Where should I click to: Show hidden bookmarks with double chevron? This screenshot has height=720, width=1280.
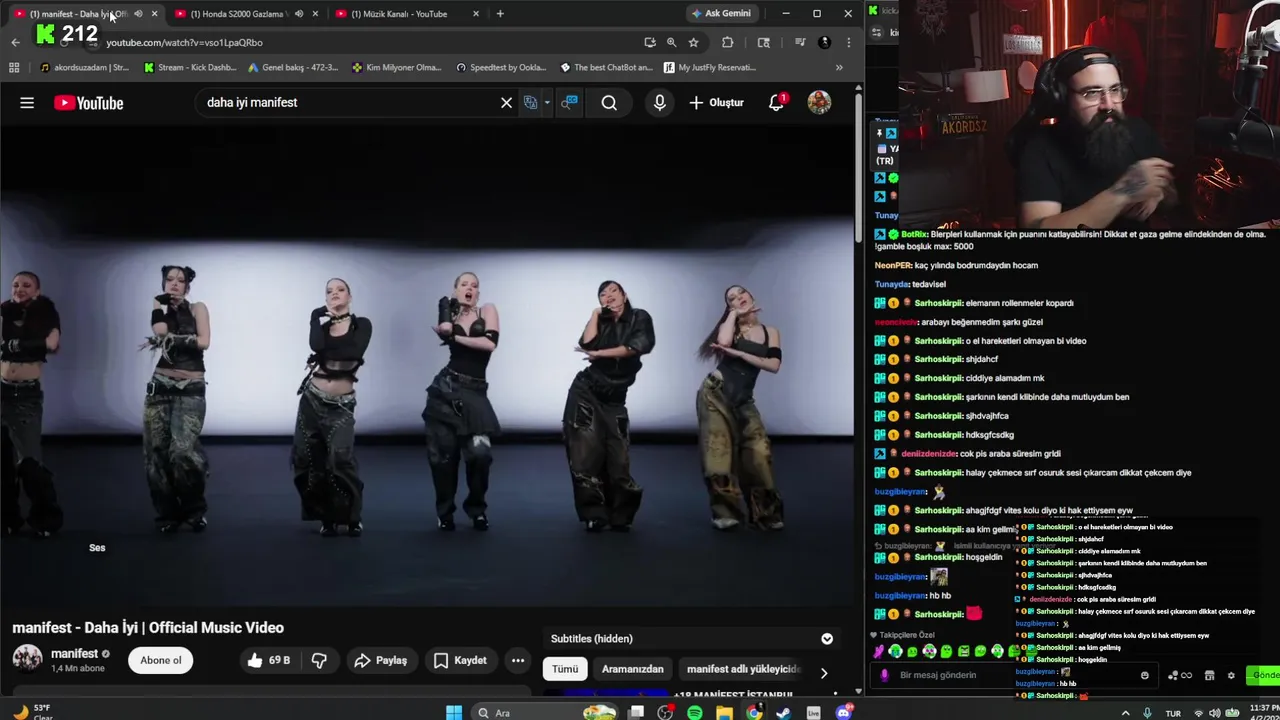click(839, 68)
